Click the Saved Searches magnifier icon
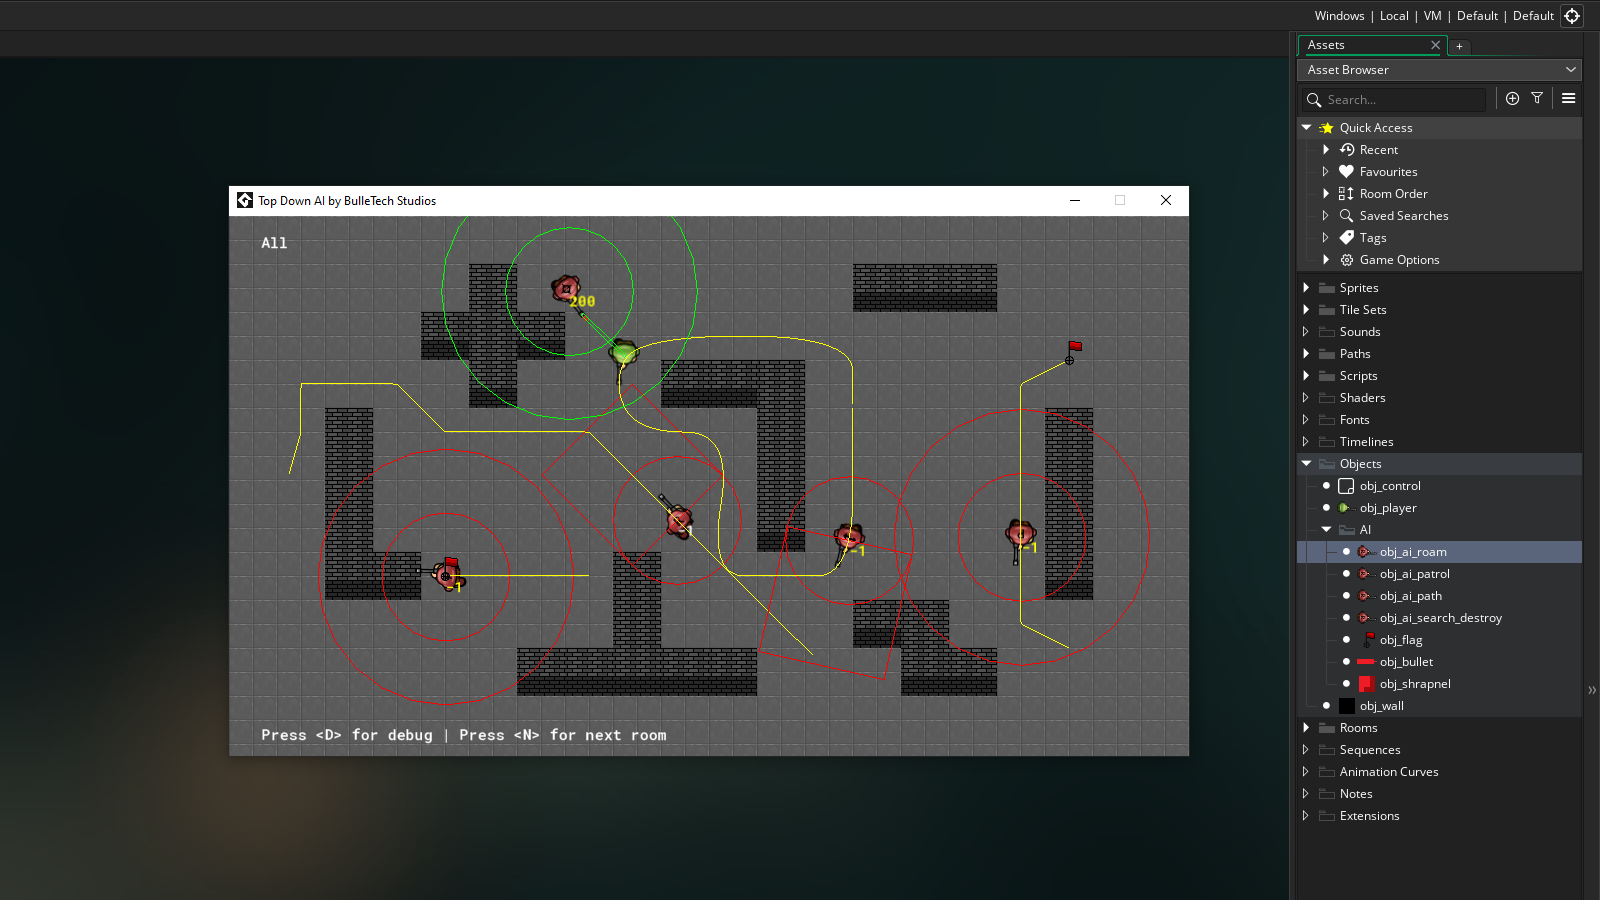1600x900 pixels. 1347,216
